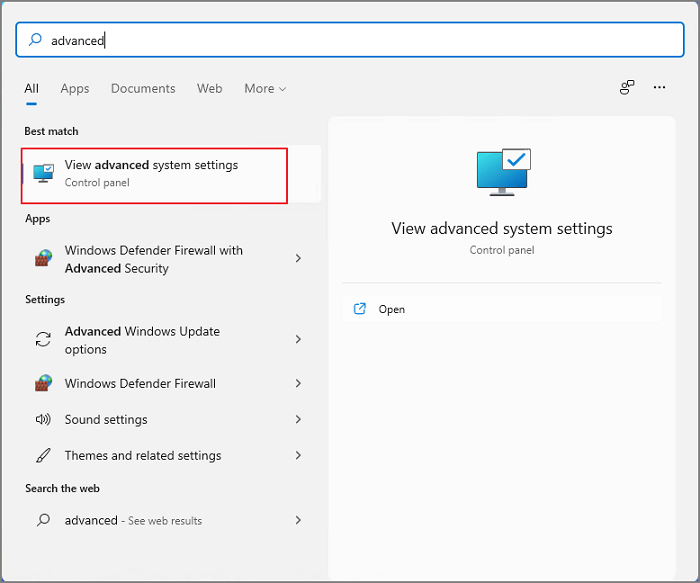Switch to the Apps tab

click(75, 89)
